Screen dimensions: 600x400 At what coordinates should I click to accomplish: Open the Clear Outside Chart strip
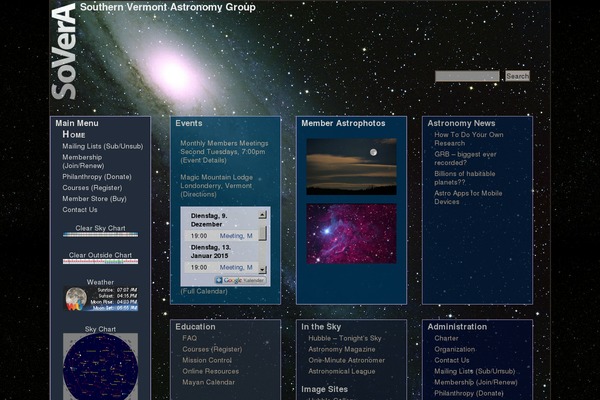click(x=100, y=261)
